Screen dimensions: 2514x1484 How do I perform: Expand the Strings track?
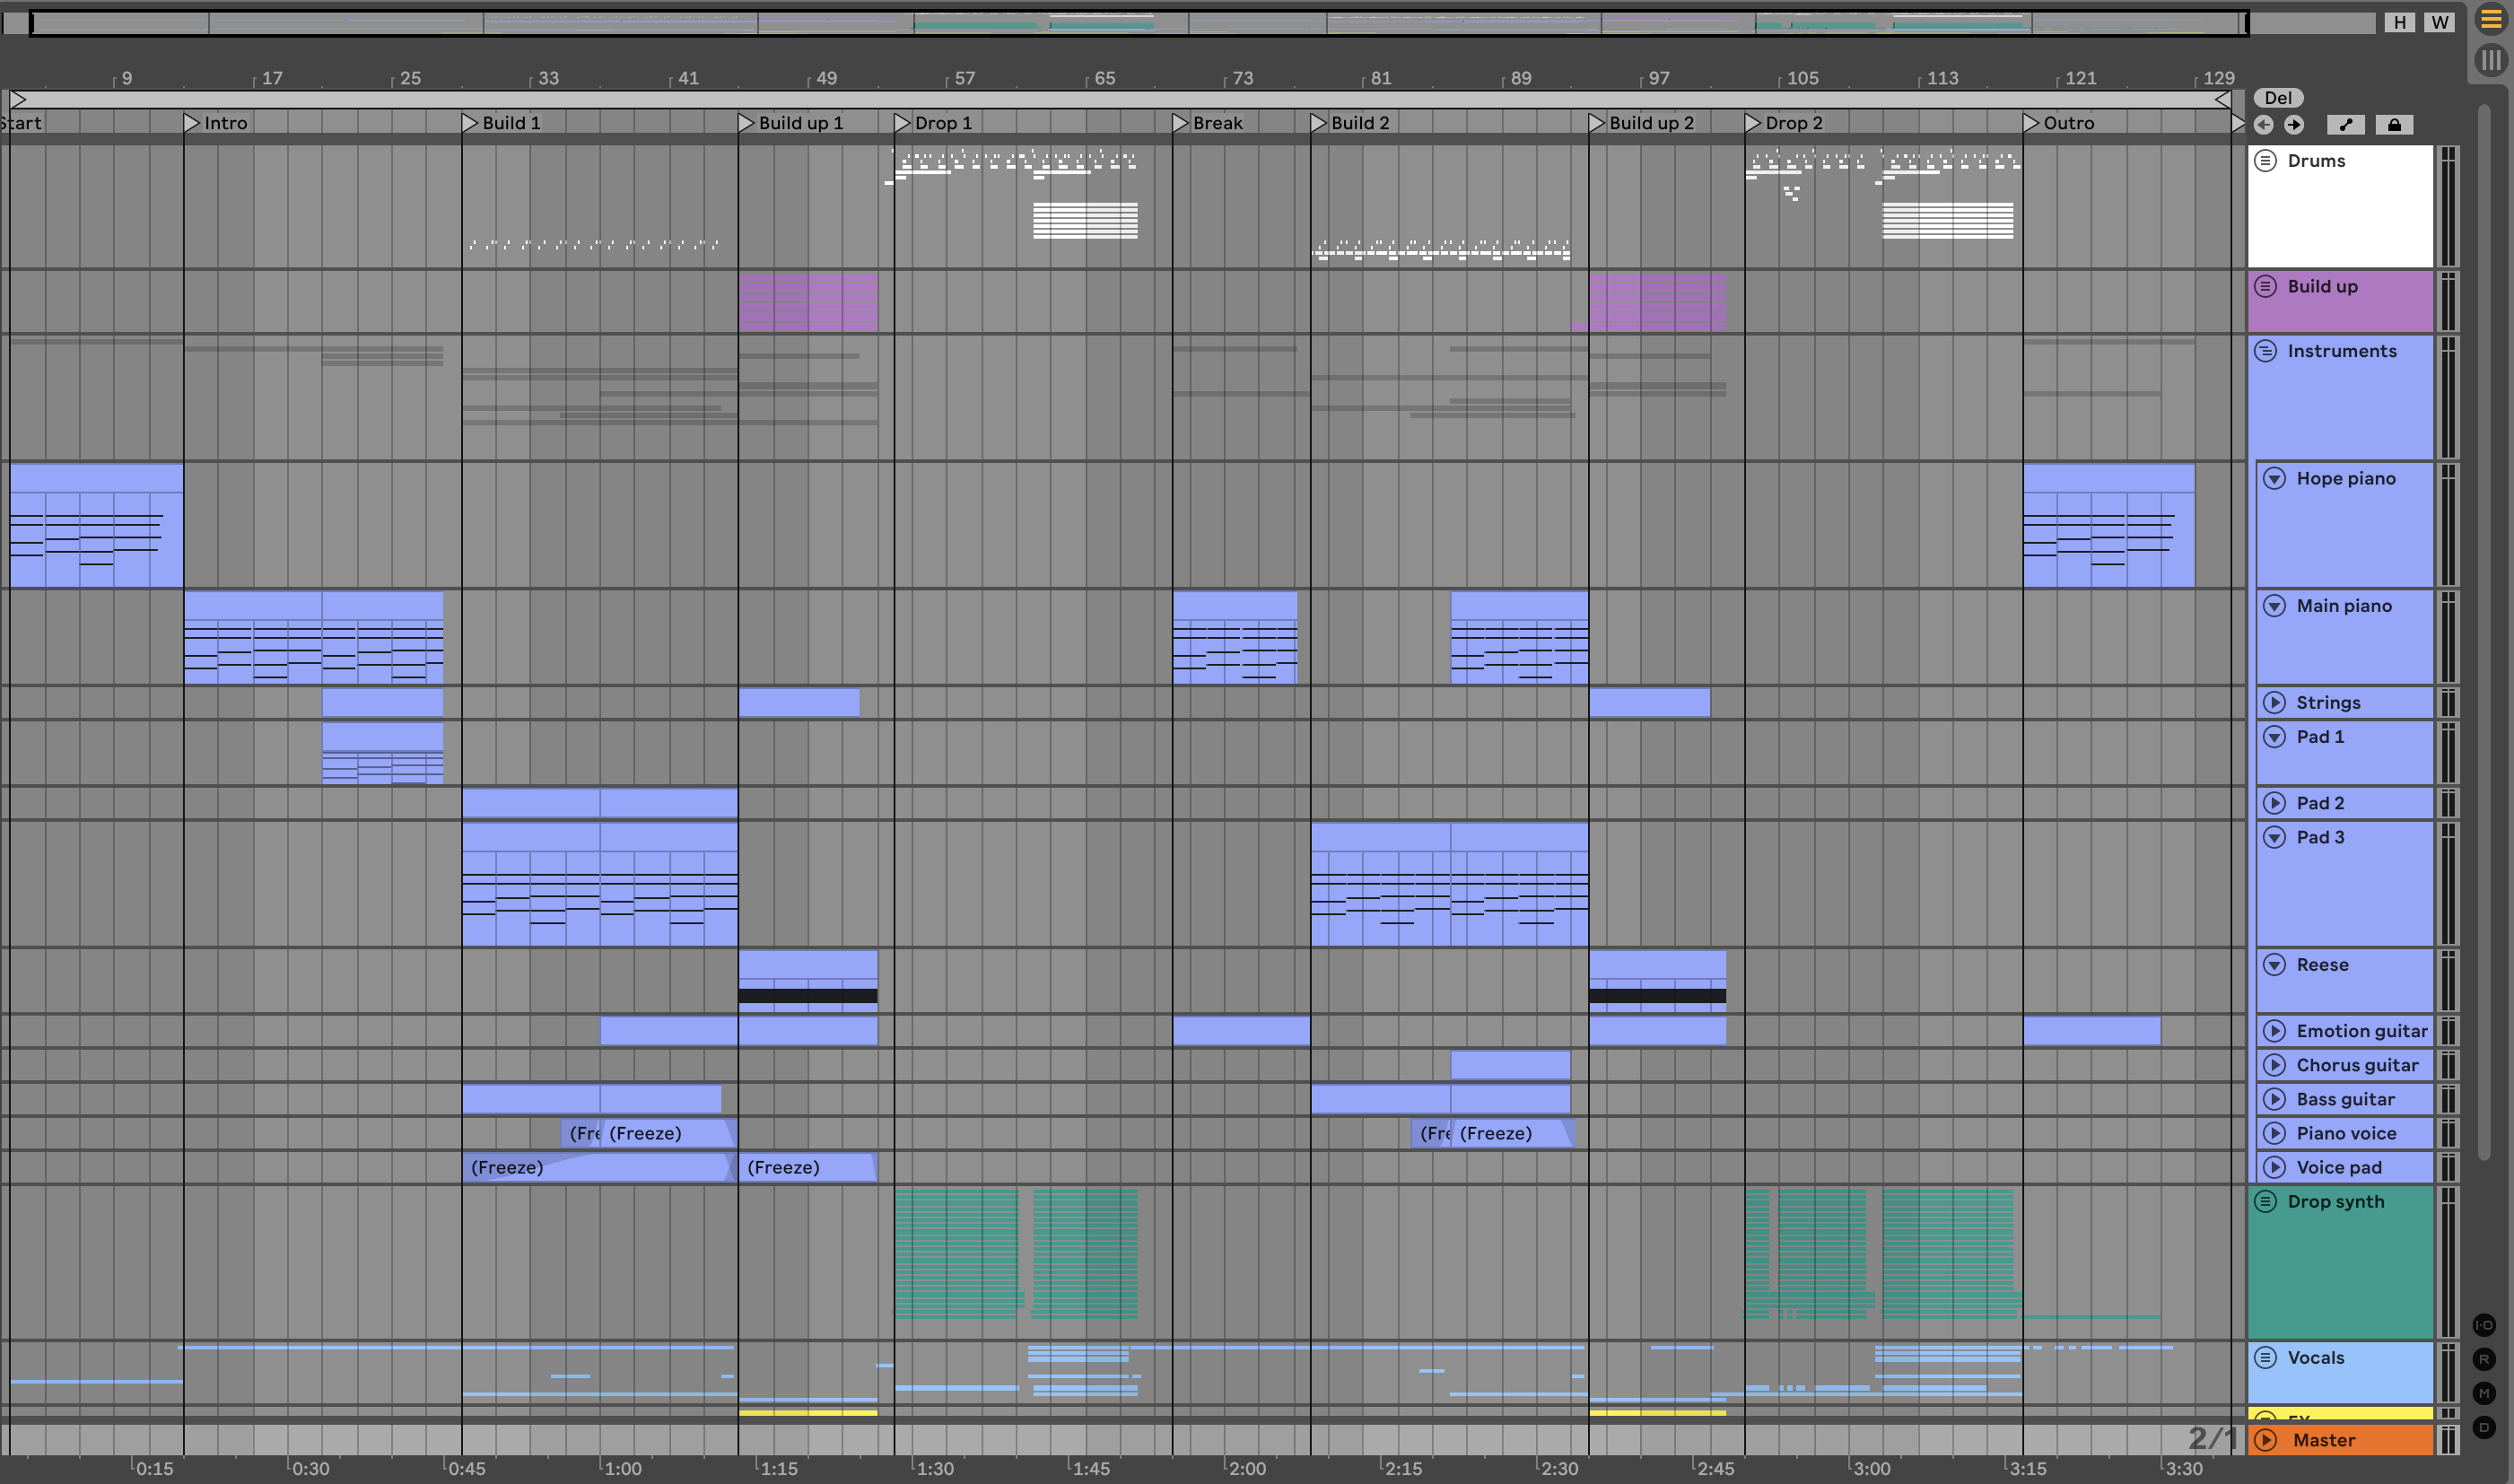2275,703
